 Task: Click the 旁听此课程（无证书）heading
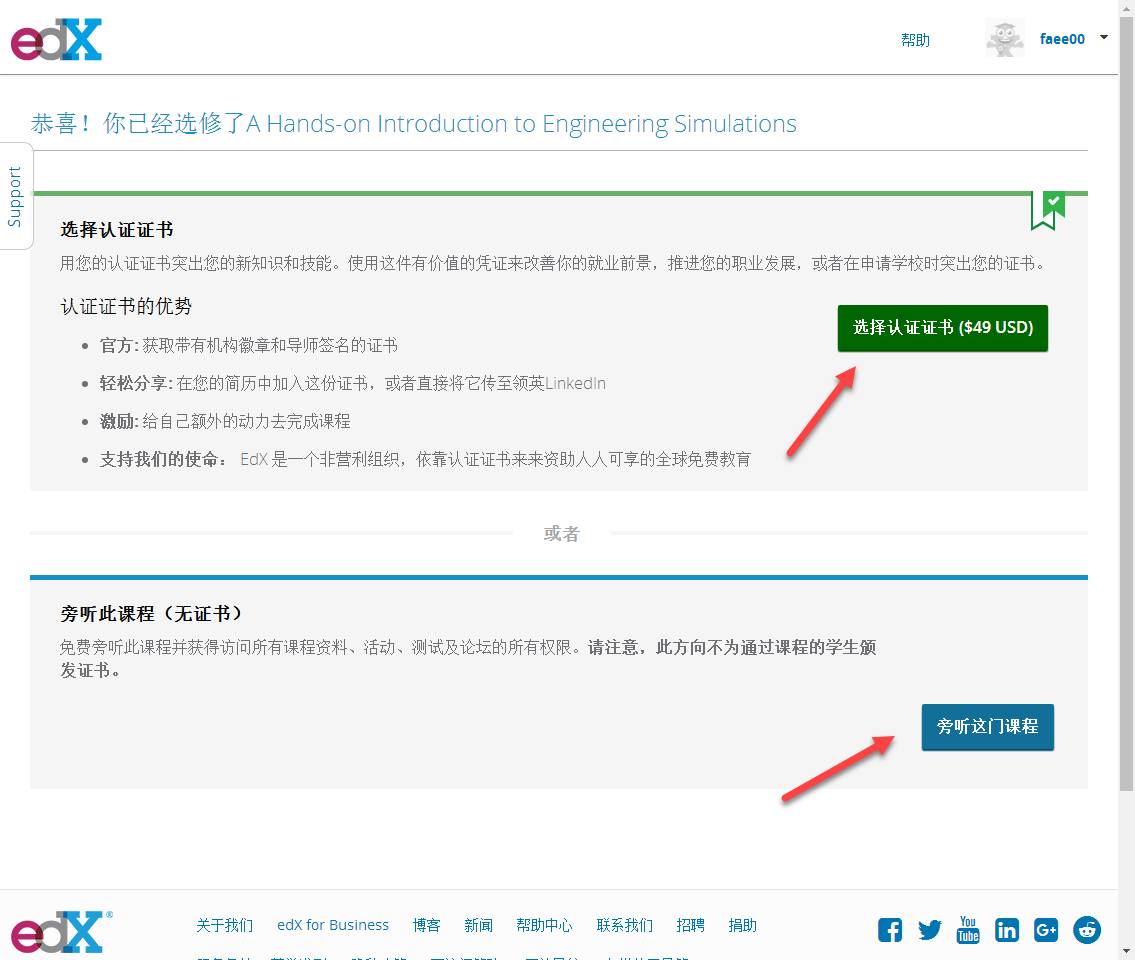[151, 614]
